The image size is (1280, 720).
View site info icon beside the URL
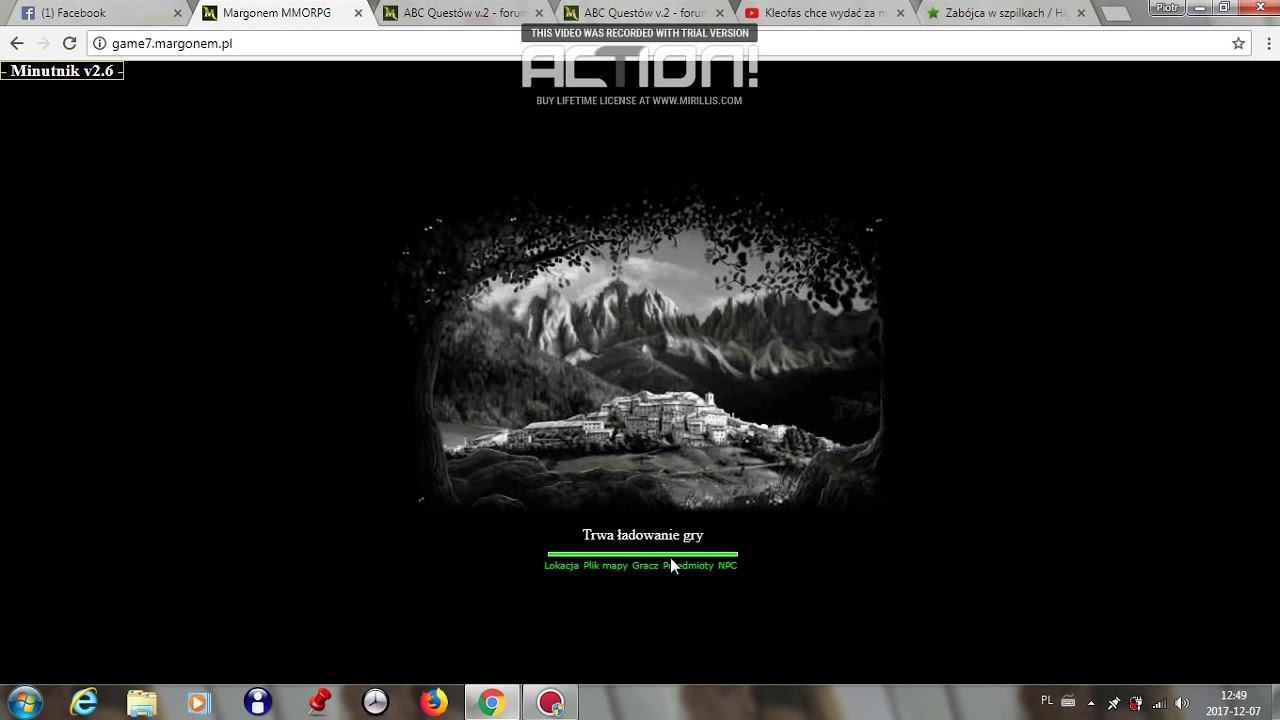click(100, 43)
